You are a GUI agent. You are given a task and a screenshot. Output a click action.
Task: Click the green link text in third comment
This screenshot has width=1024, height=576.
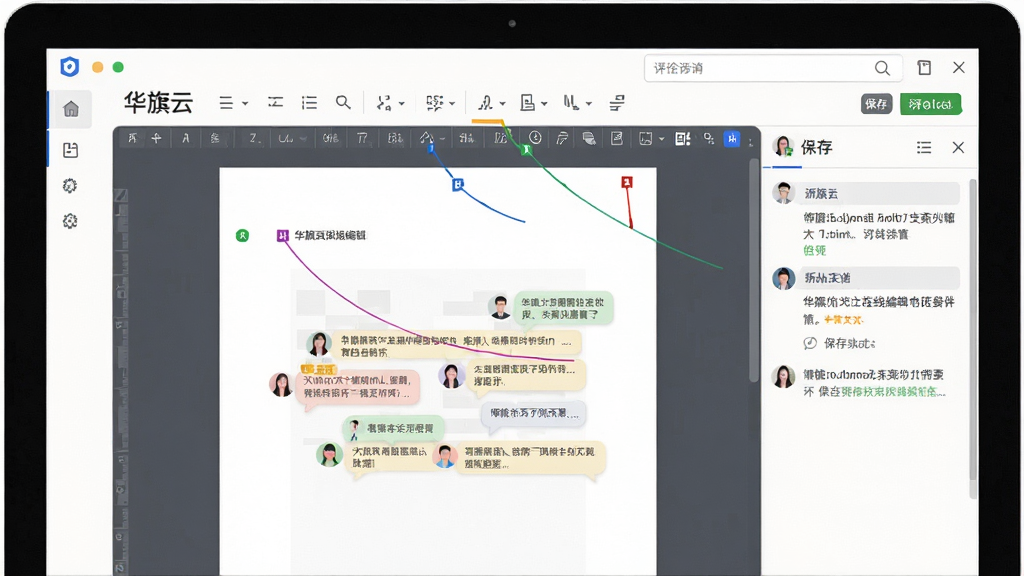893,391
